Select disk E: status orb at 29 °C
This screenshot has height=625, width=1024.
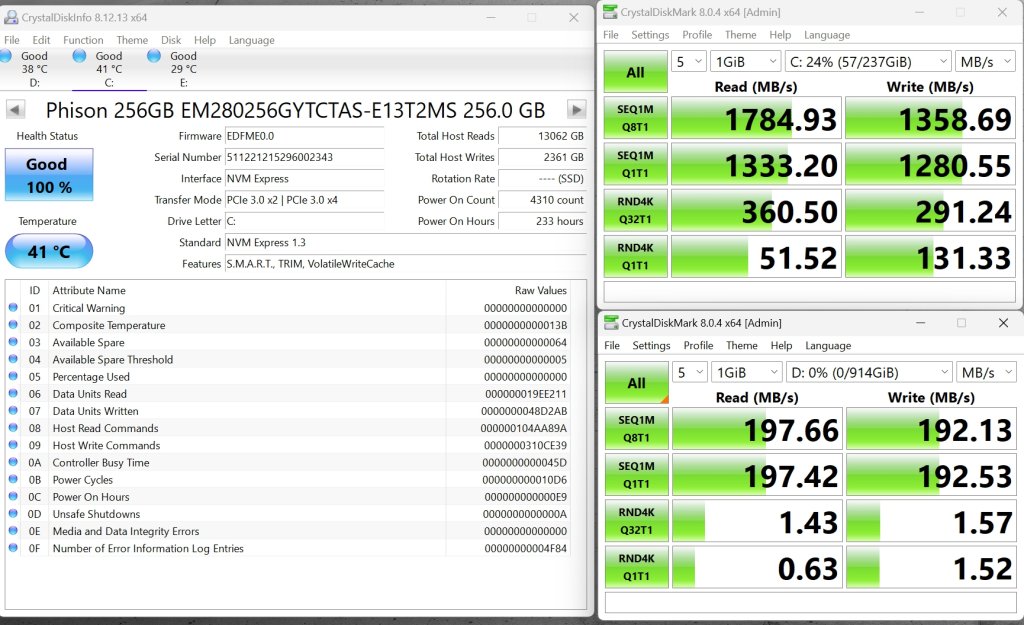pyautogui.click(x=153, y=56)
